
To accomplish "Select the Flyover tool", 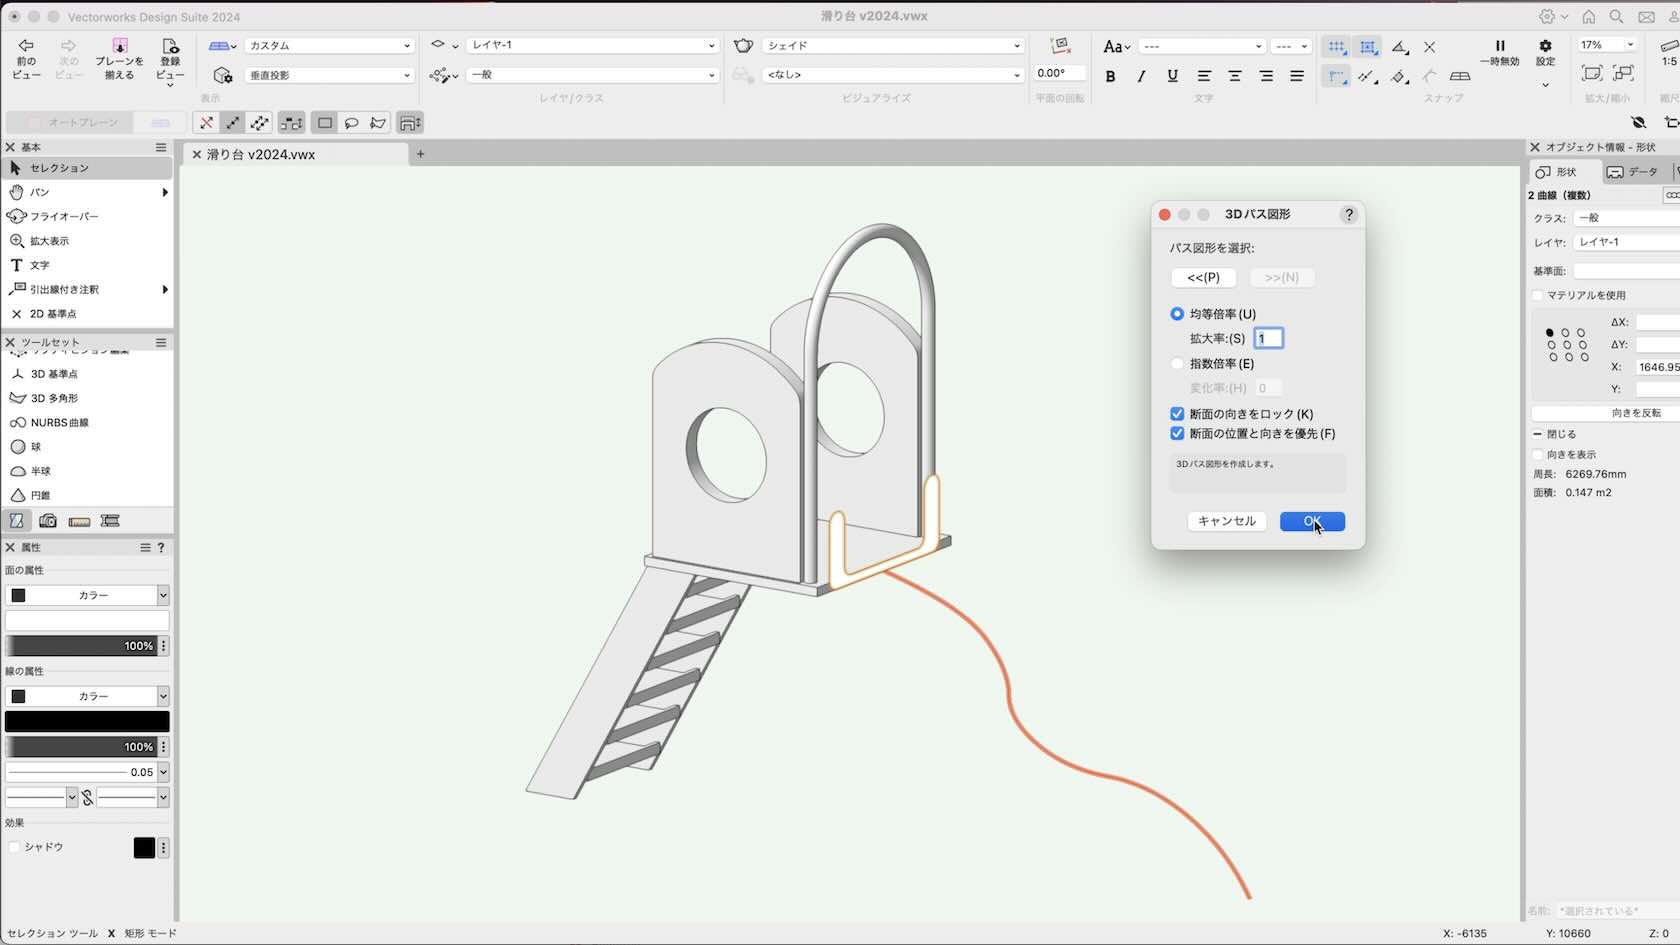I will (87, 216).
